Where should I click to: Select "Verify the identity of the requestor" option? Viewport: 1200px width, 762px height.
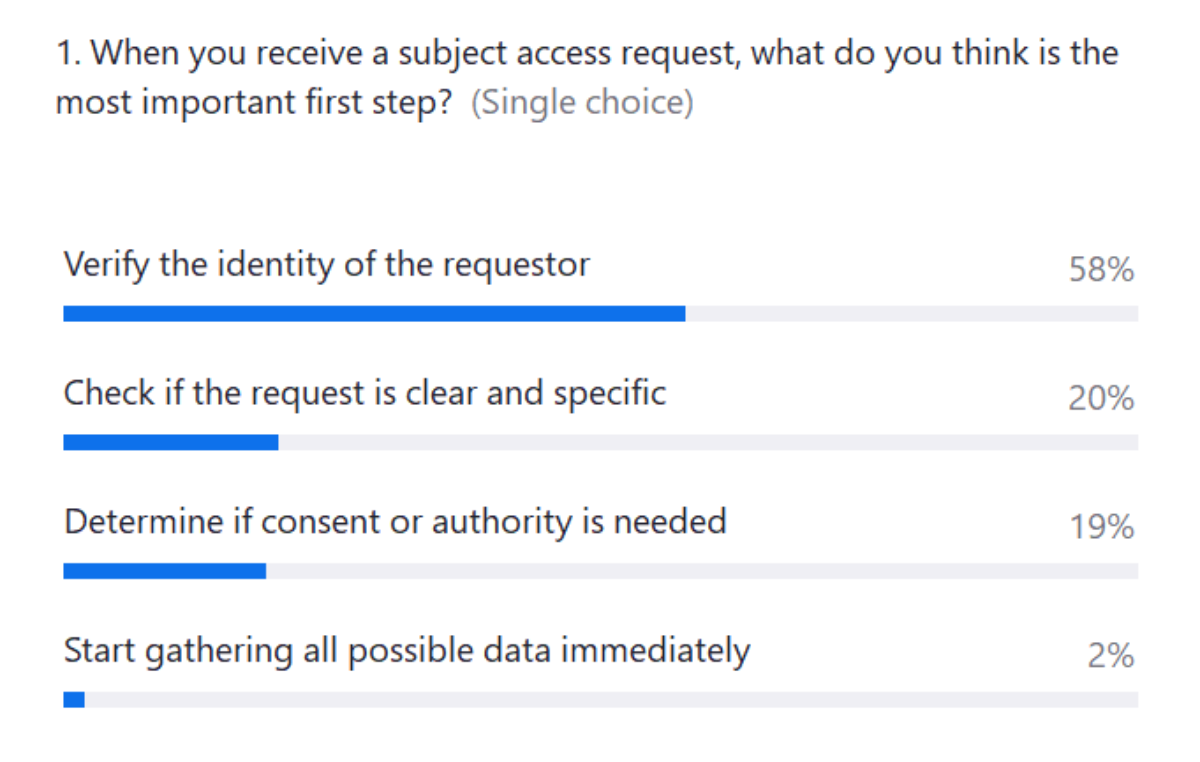tap(327, 265)
